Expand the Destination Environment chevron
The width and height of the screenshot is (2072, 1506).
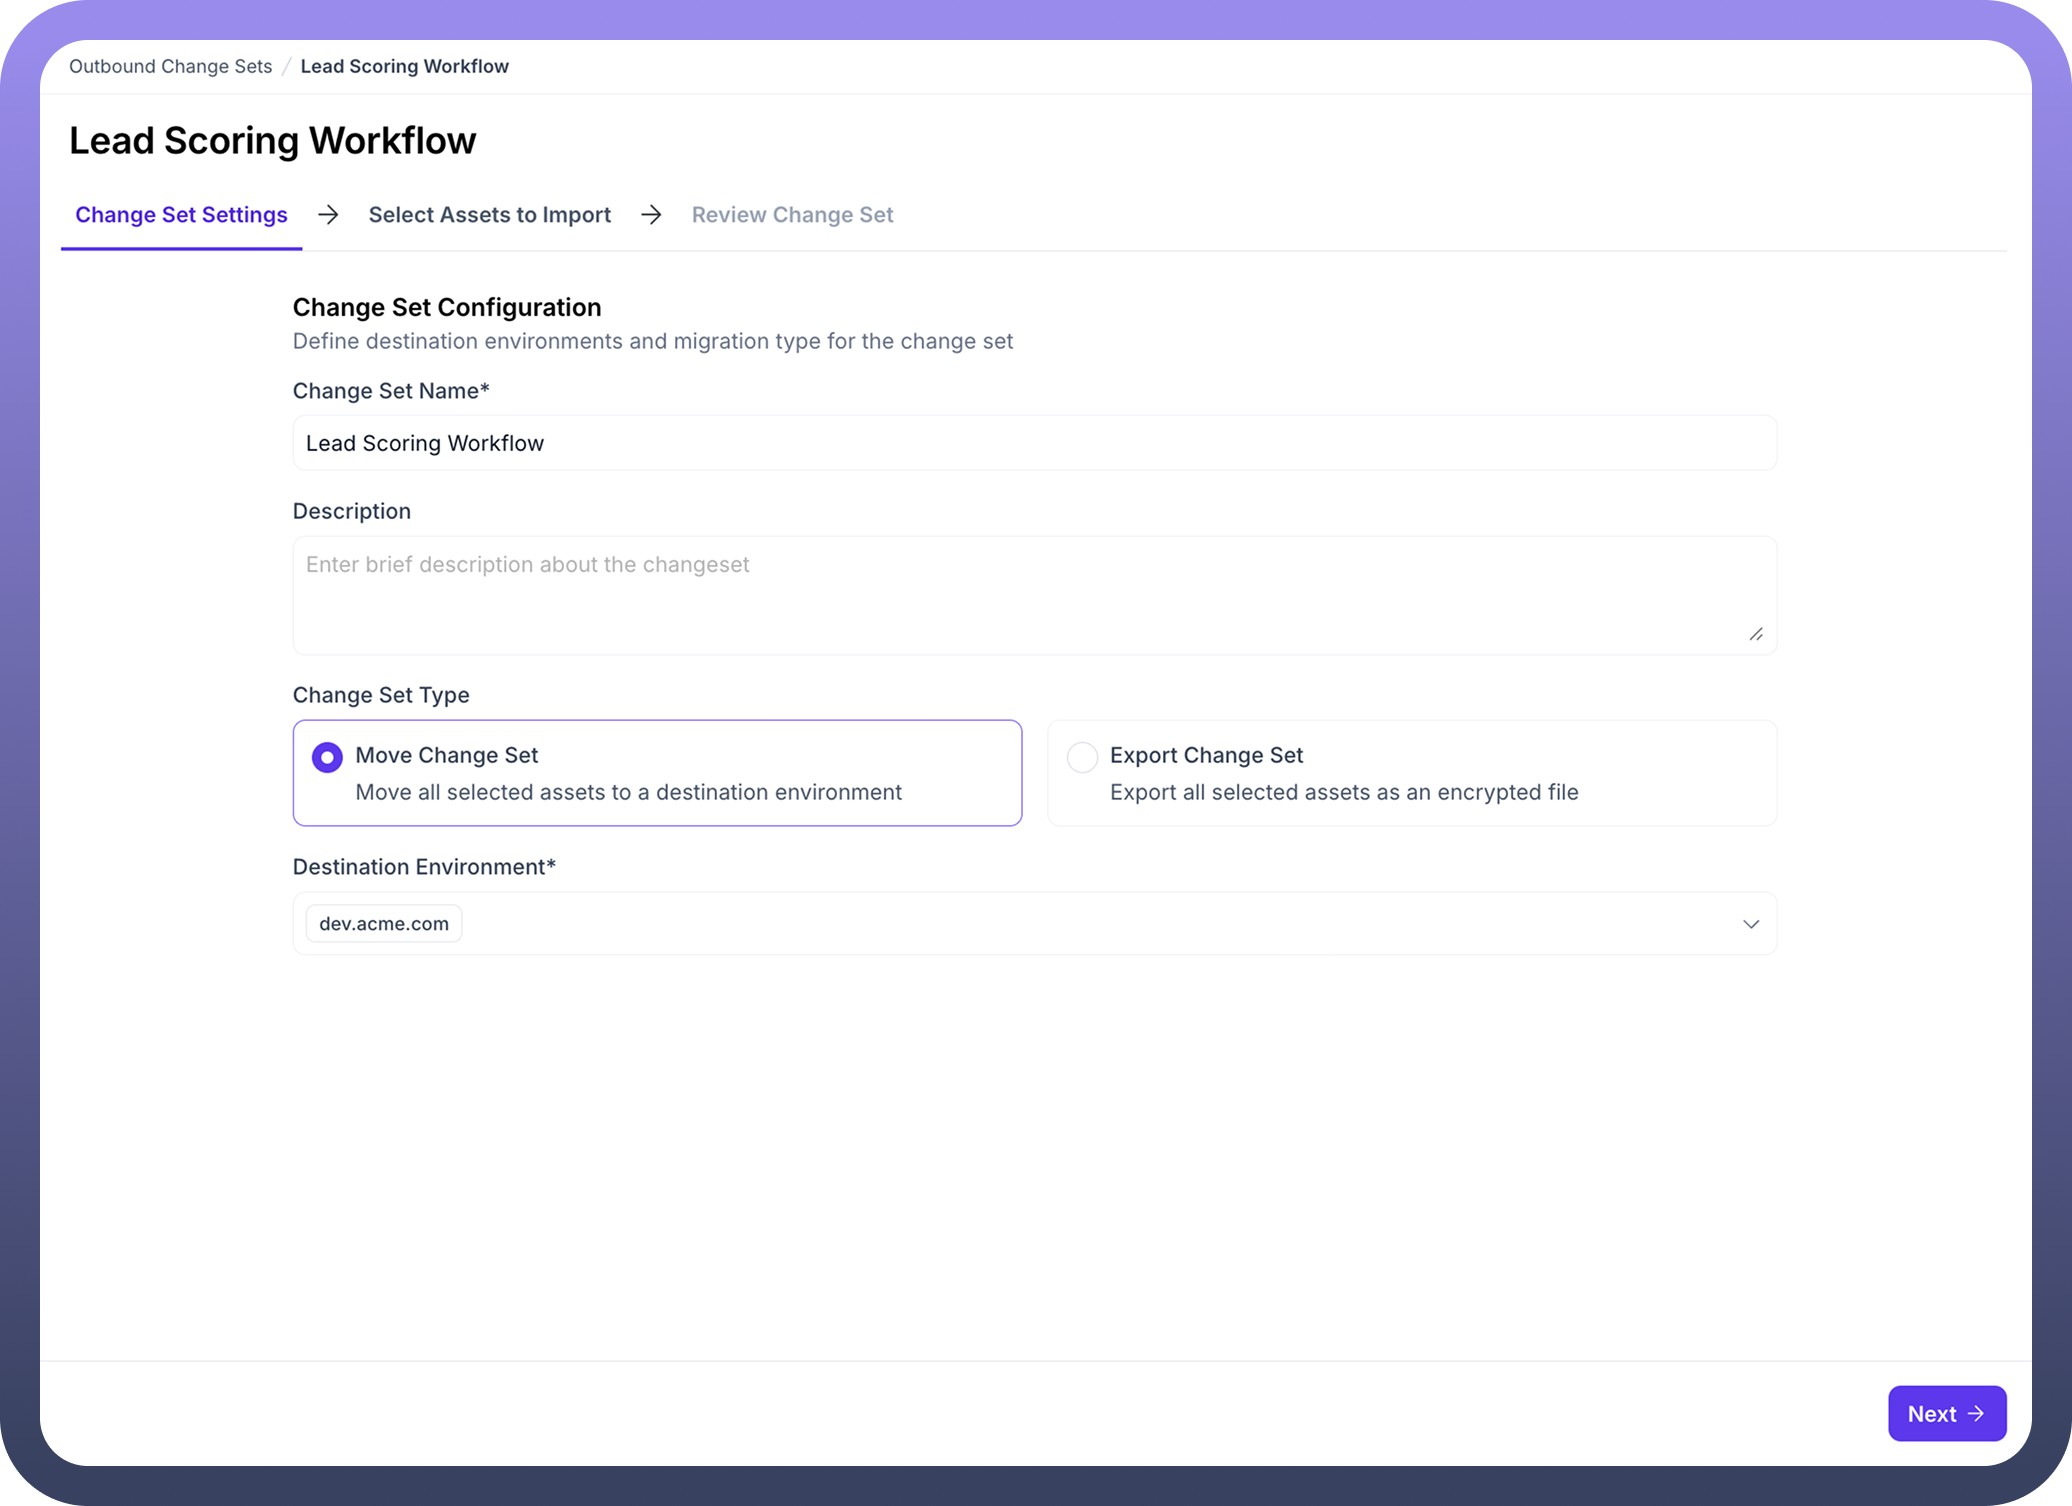tap(1750, 924)
